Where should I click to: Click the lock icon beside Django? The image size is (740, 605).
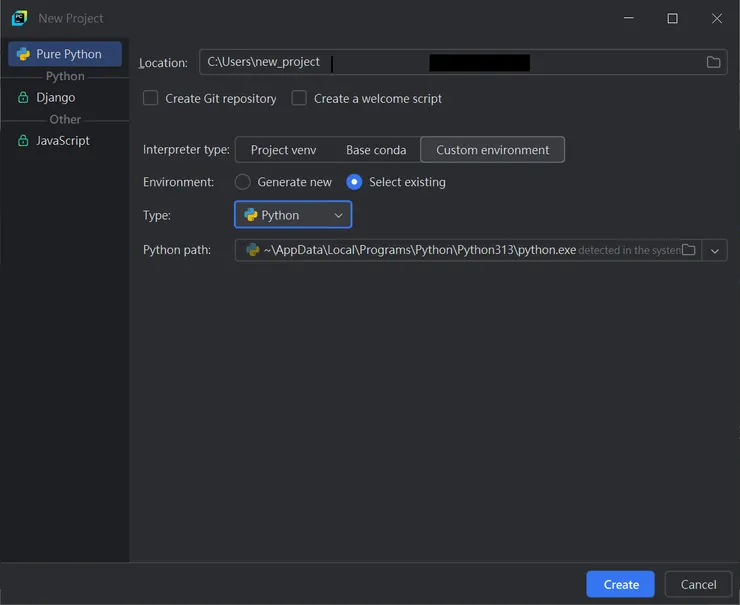[x=23, y=98]
